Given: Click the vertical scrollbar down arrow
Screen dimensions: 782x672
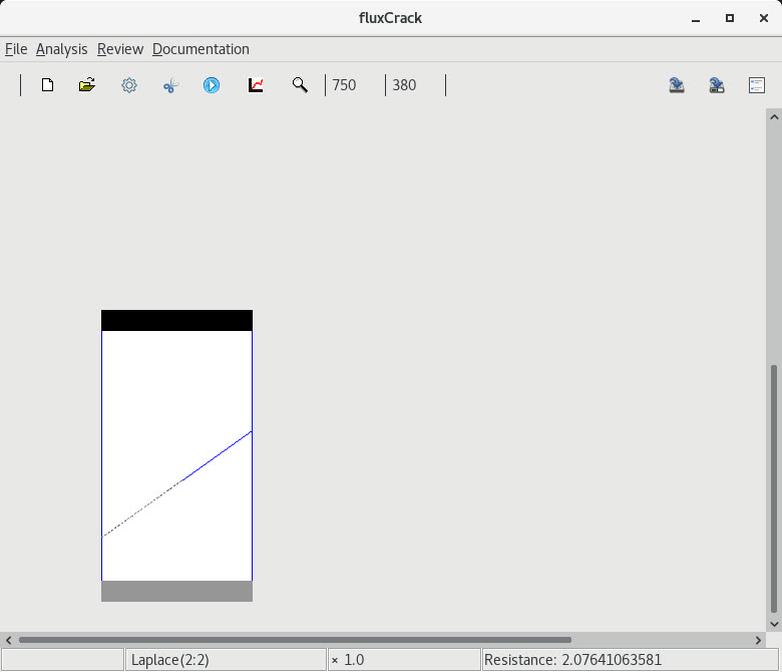Looking at the screenshot, I should pos(773,624).
